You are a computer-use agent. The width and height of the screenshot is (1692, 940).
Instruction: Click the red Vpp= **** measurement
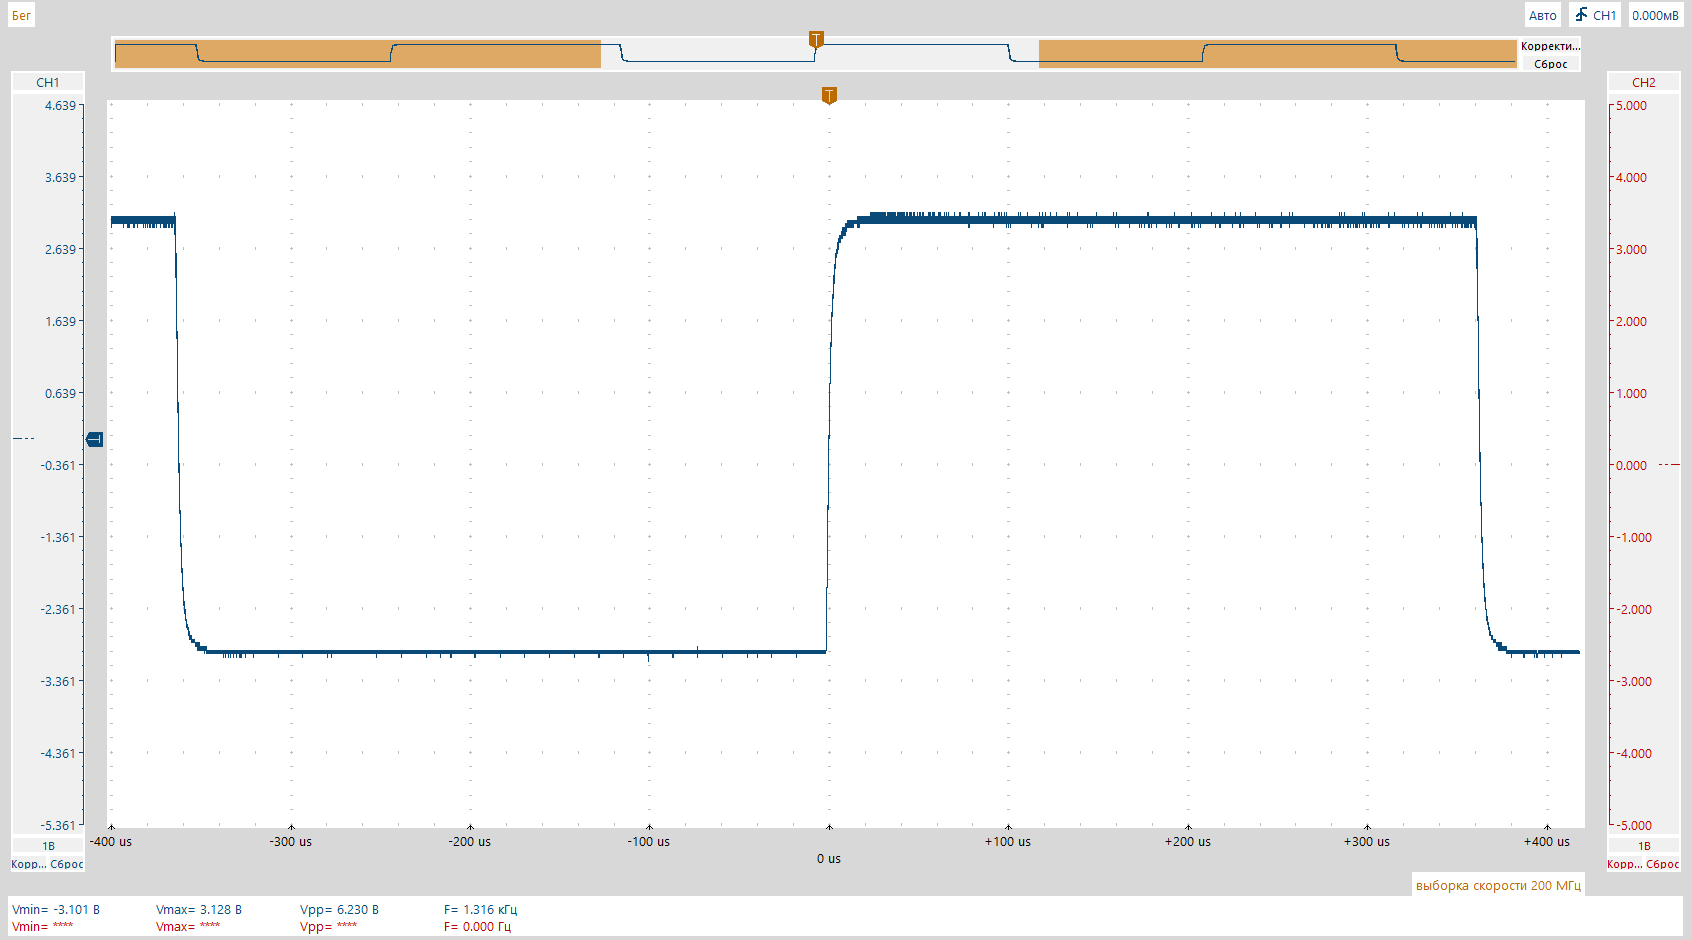pyautogui.click(x=328, y=926)
